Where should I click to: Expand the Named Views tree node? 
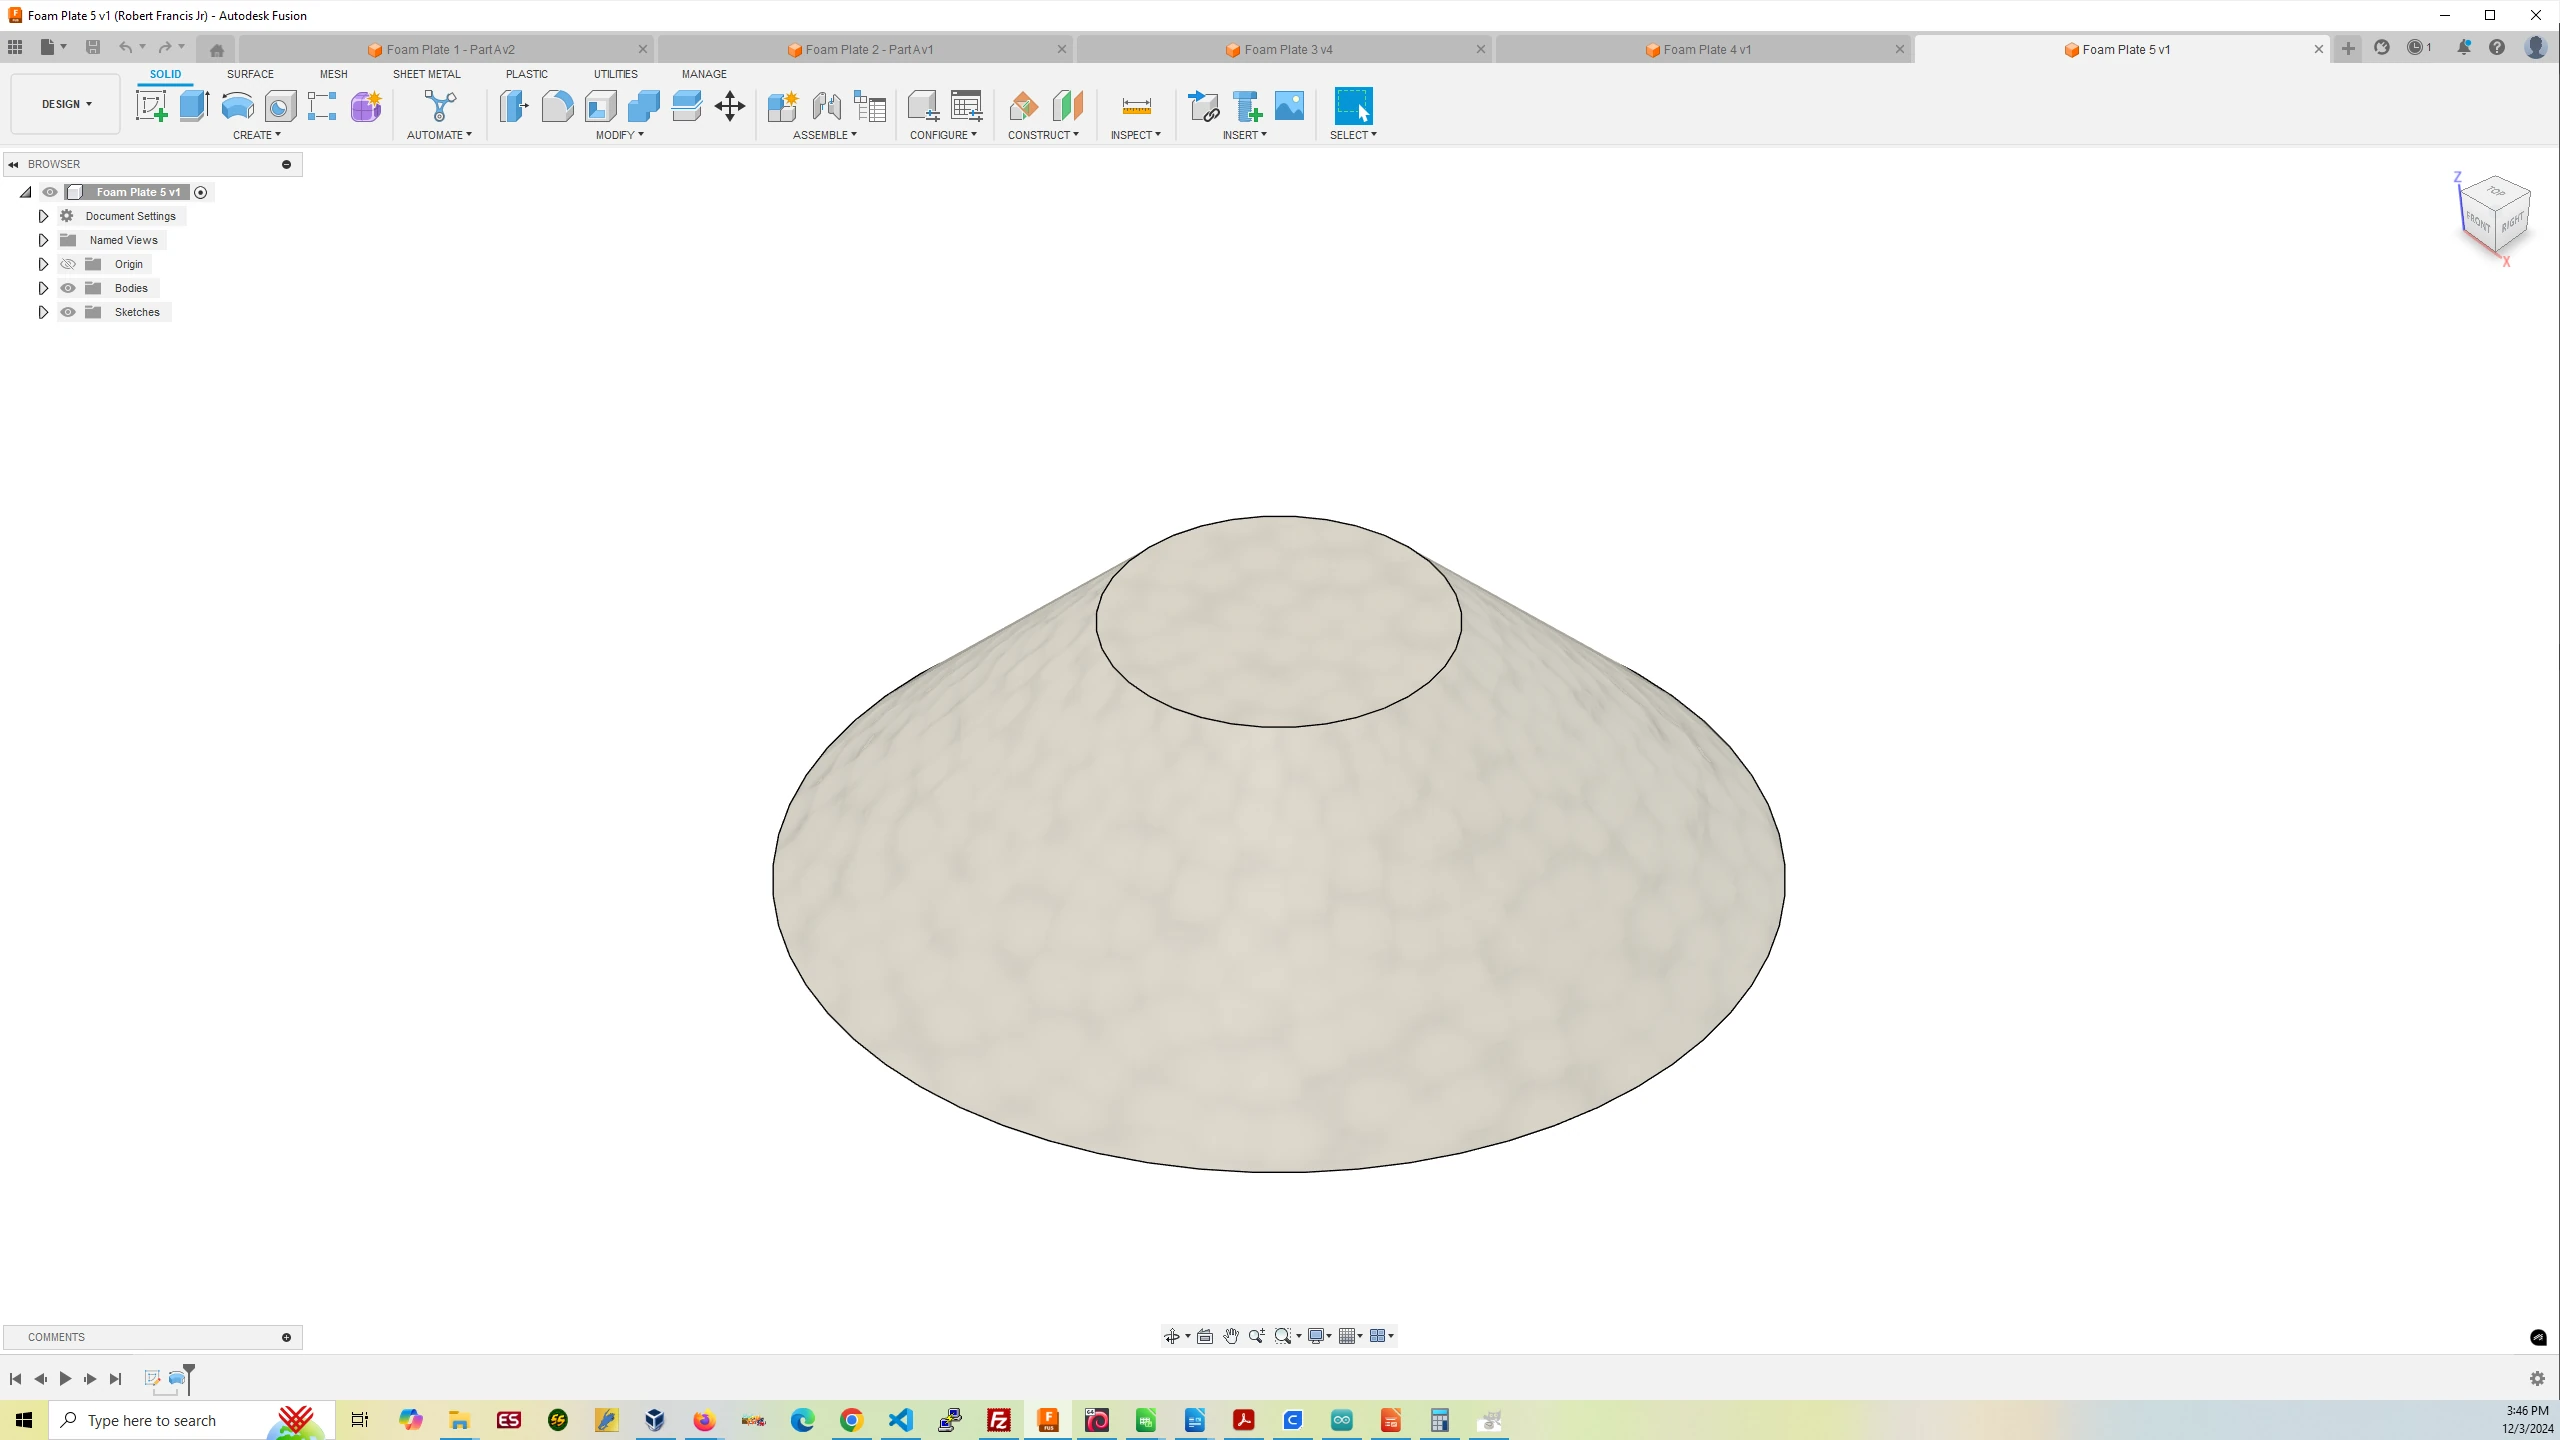[43, 240]
